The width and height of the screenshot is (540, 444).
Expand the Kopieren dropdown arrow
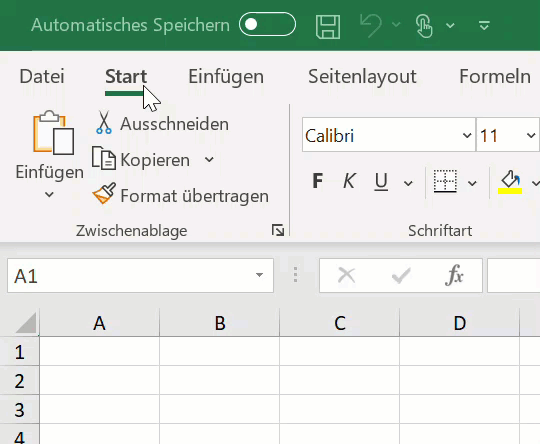pyautogui.click(x=209, y=160)
